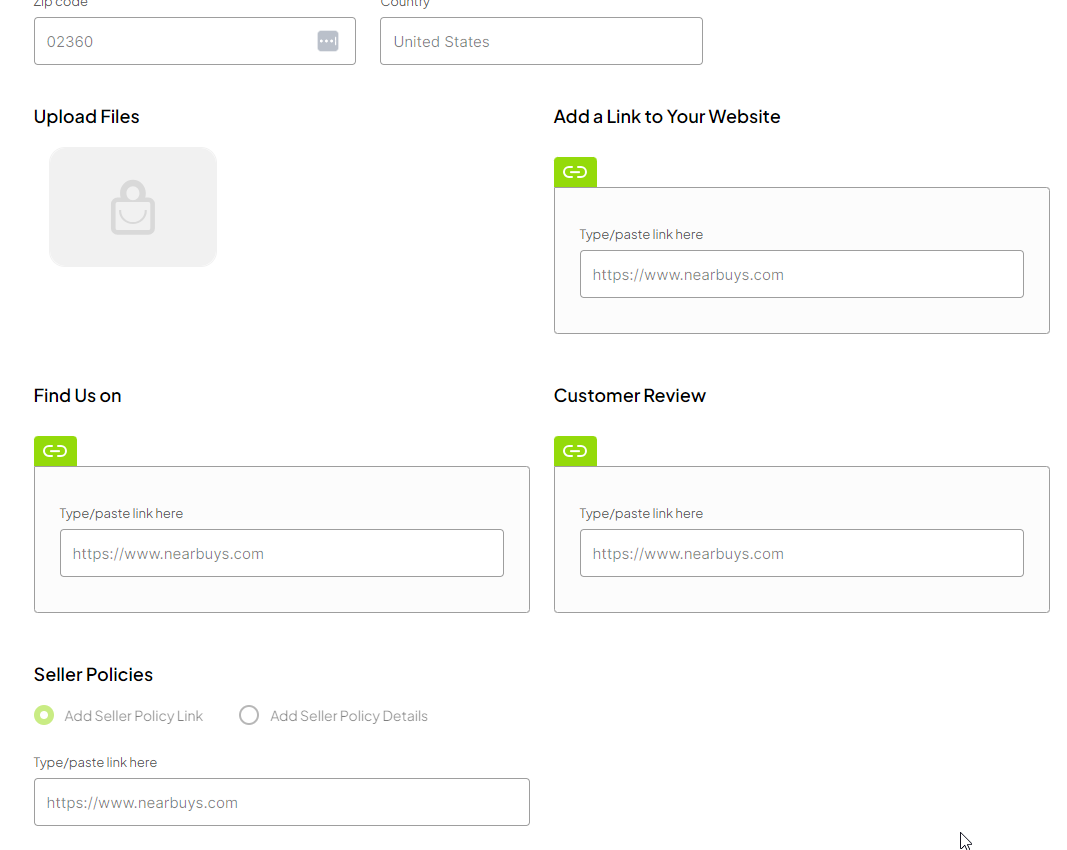Click the Find Us on URL input field
The width and height of the screenshot is (1067, 850).
tap(281, 553)
